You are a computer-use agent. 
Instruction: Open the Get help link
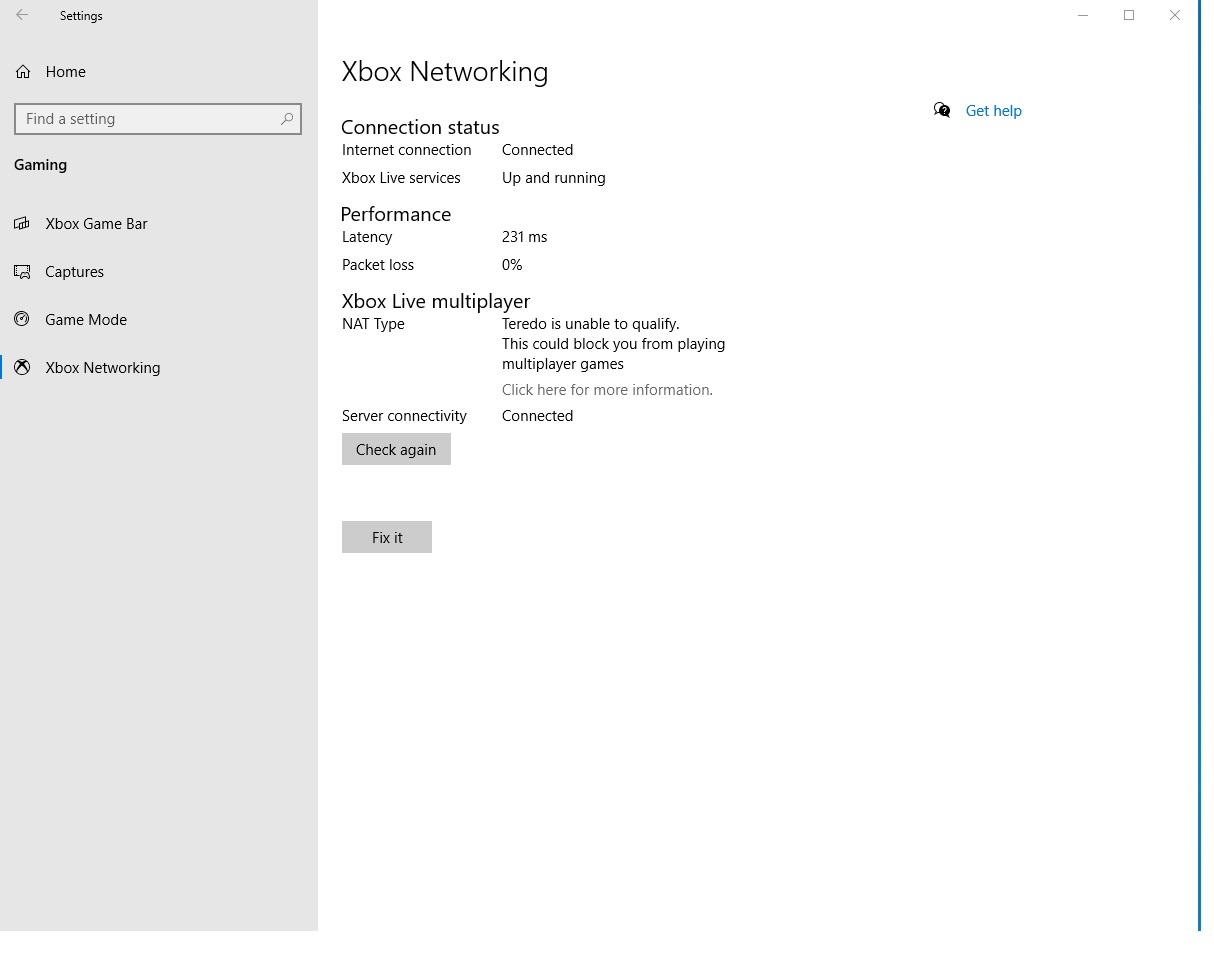[993, 111]
